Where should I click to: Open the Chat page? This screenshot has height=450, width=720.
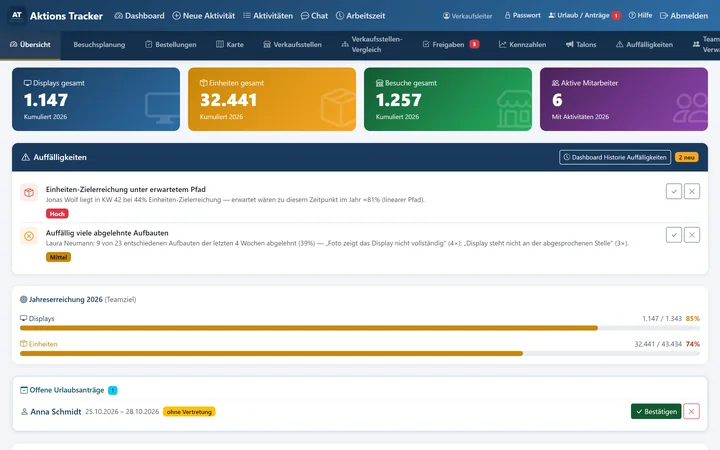click(315, 16)
